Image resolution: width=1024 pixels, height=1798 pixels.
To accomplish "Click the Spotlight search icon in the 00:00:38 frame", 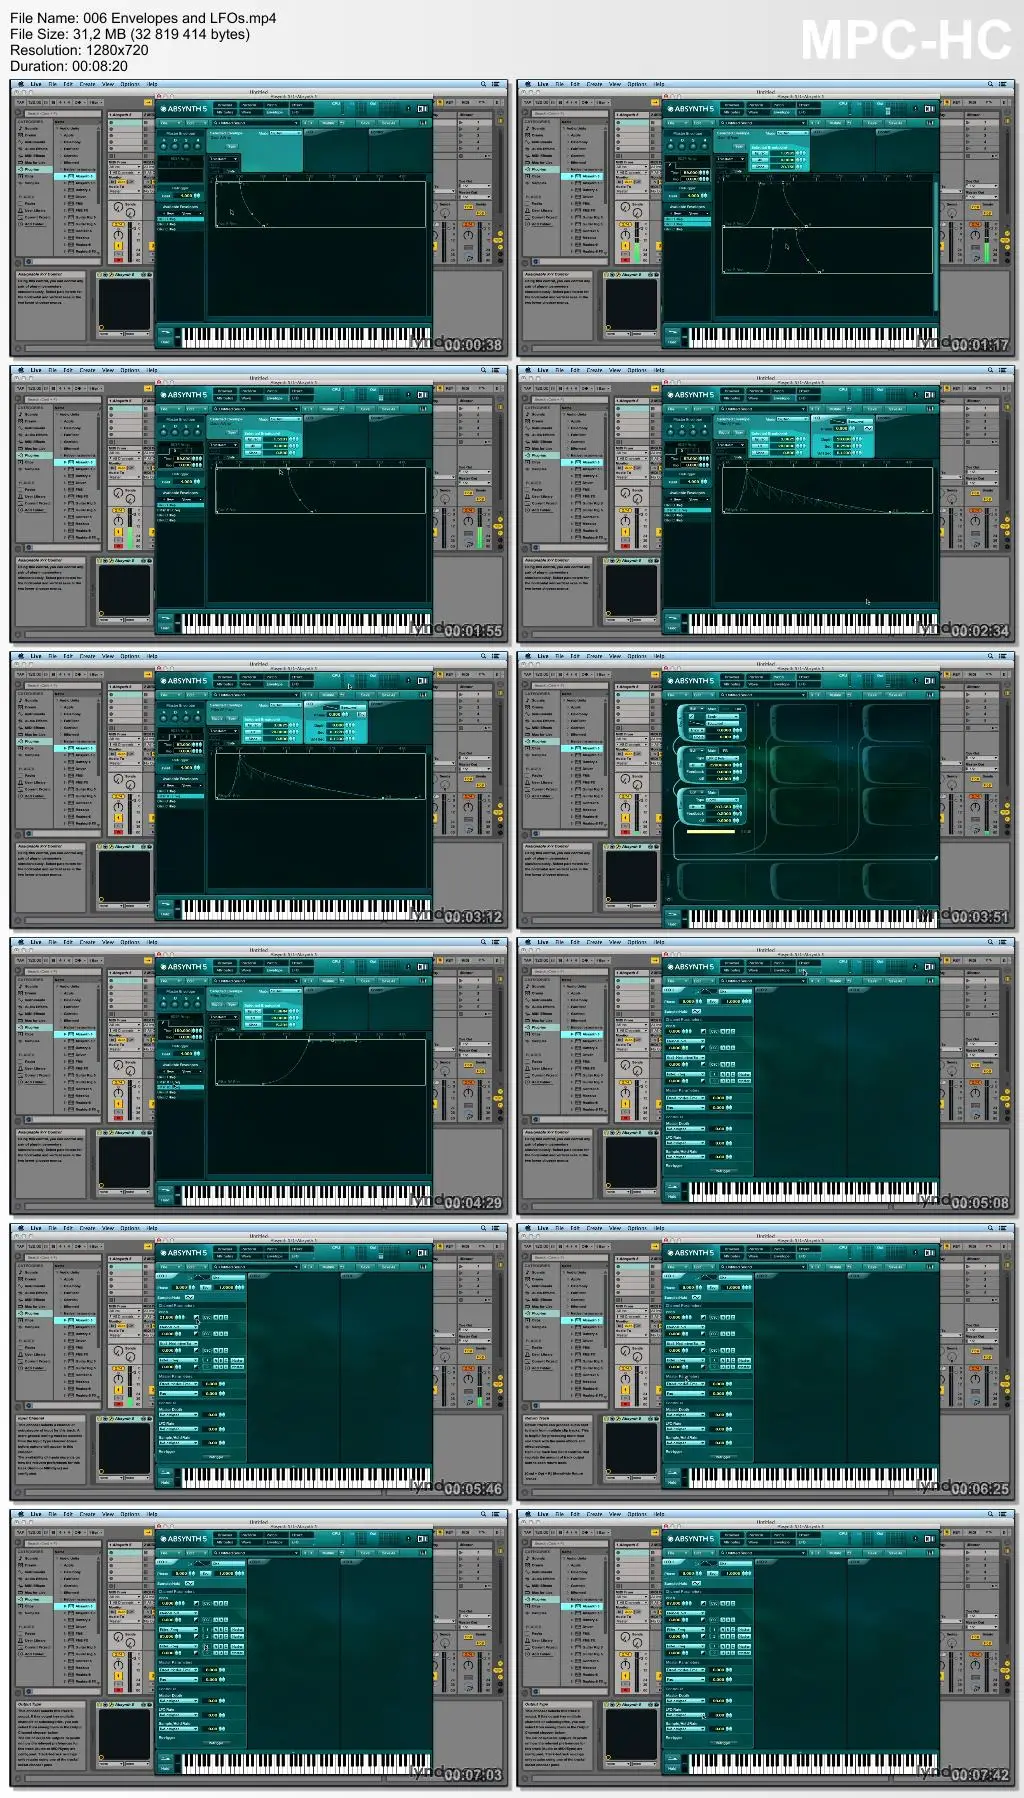I will coord(484,84).
